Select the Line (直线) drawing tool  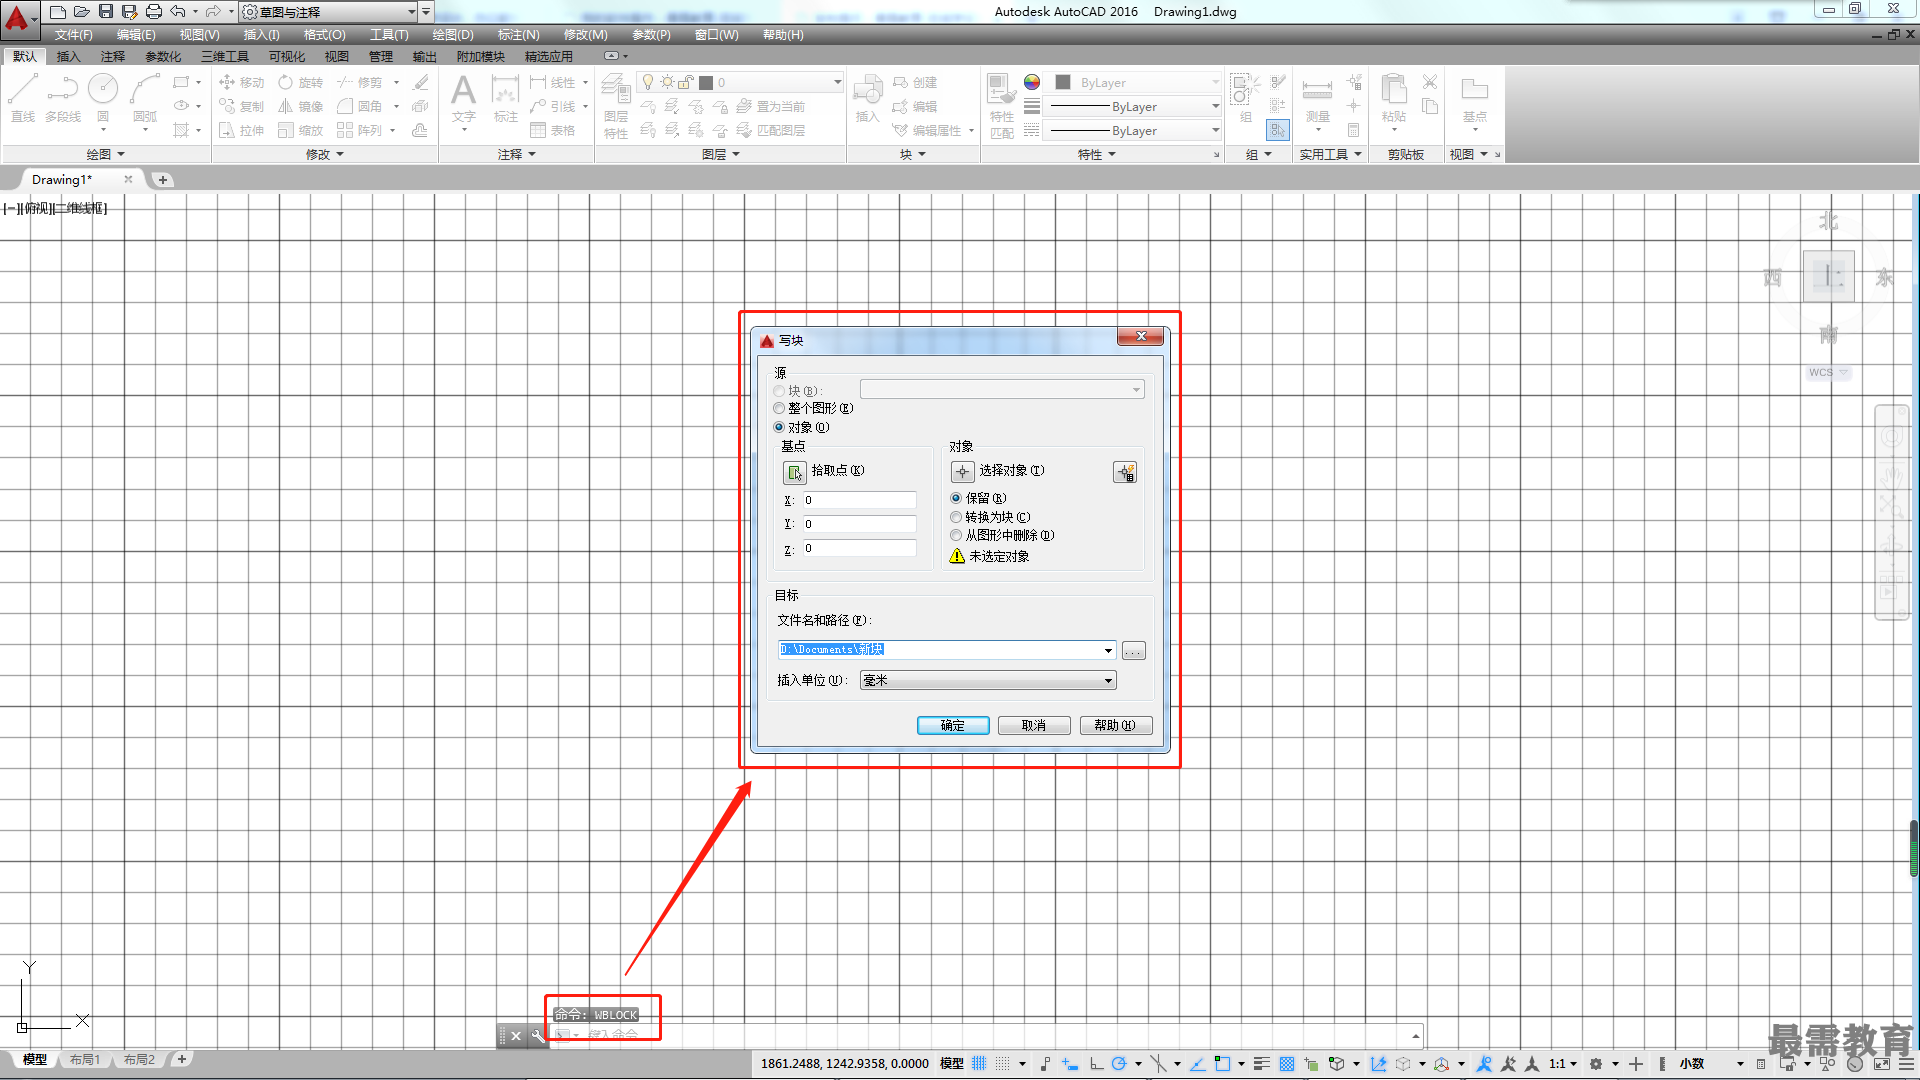coord(23,98)
